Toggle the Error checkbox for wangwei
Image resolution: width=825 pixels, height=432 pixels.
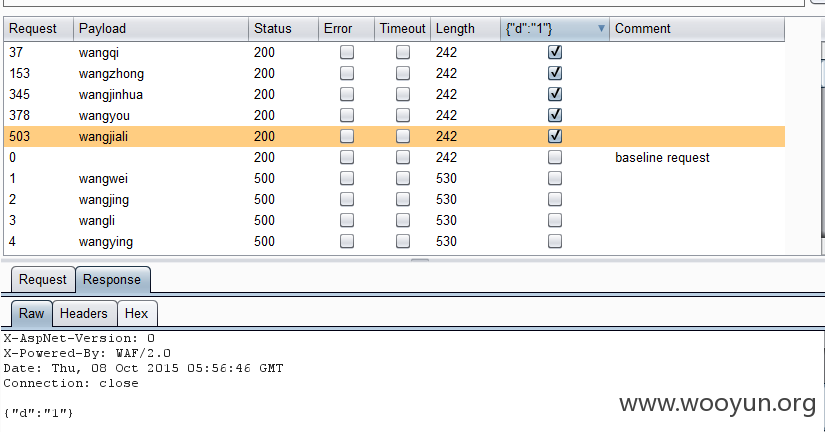(347, 178)
